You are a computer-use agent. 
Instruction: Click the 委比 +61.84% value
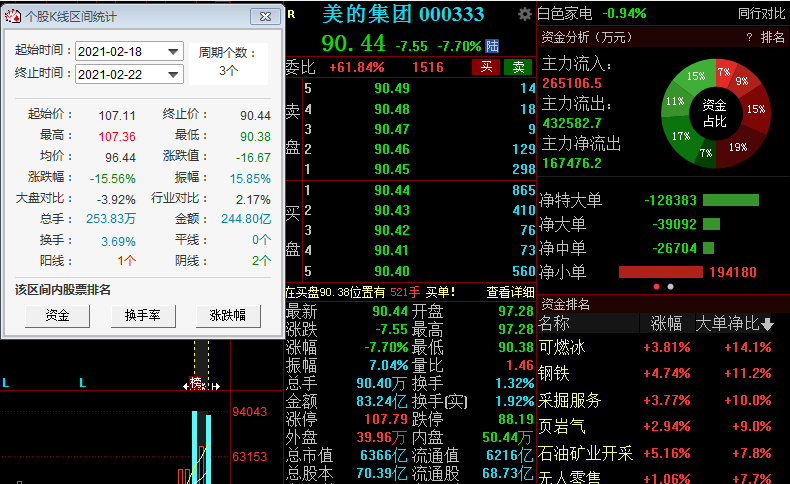357,67
